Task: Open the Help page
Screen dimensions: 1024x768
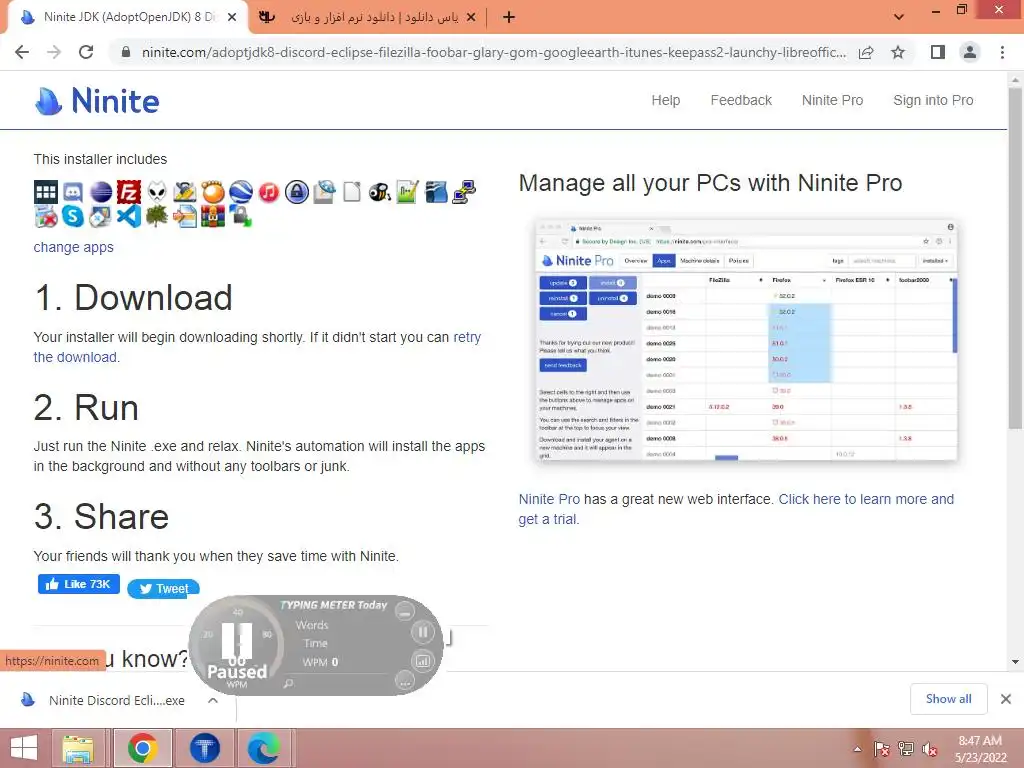Action: tap(665, 101)
